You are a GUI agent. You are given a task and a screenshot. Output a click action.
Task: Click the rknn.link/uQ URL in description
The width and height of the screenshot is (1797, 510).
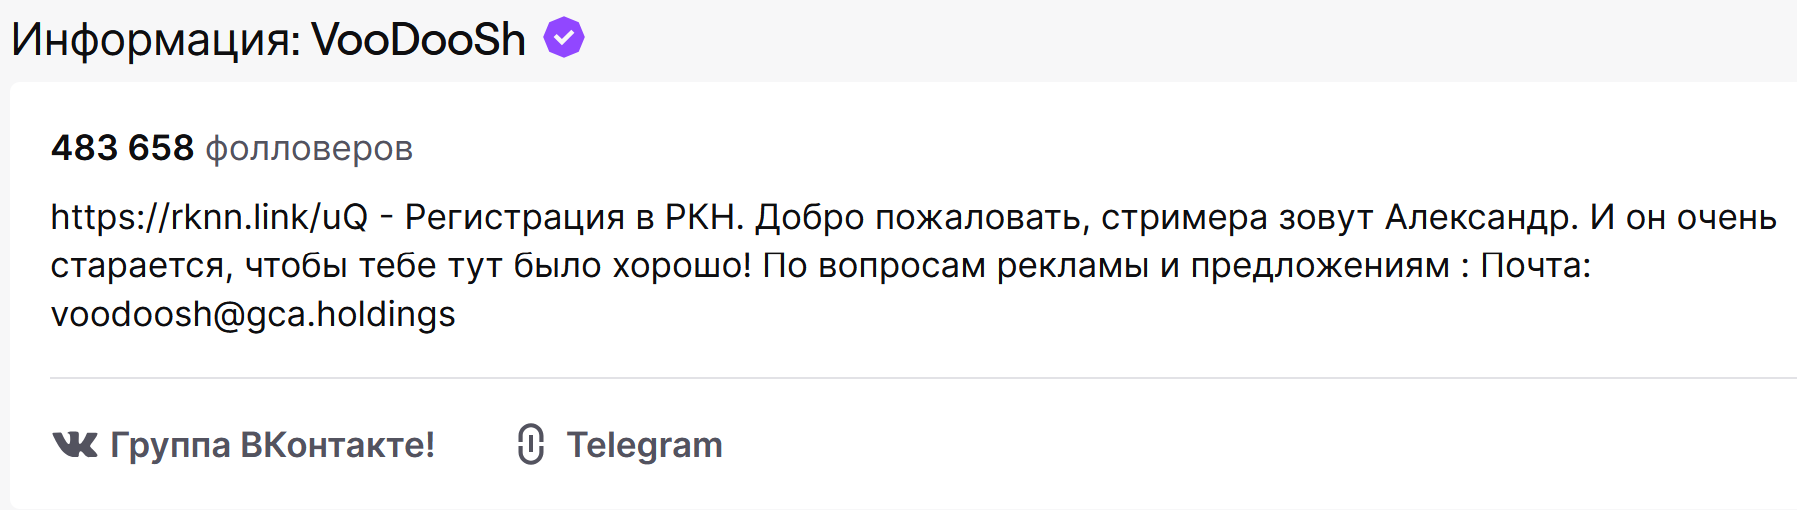coord(209,217)
